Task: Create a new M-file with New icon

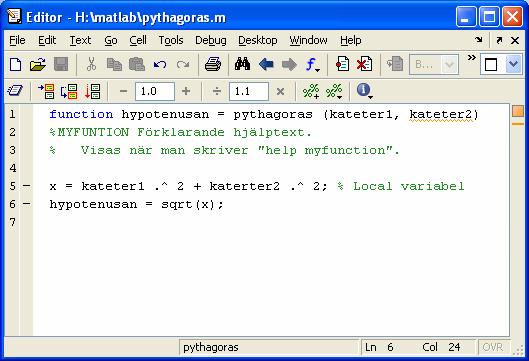Action: 15,64
